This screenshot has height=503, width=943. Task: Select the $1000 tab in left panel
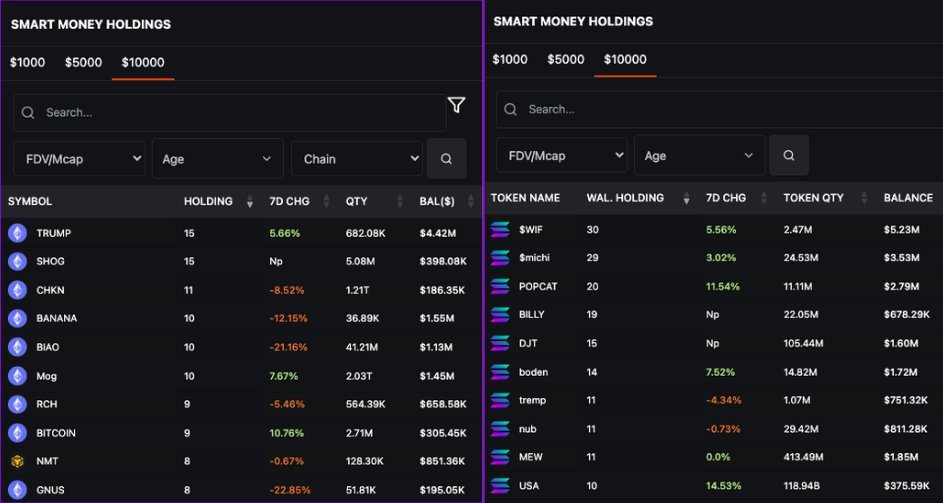click(28, 63)
